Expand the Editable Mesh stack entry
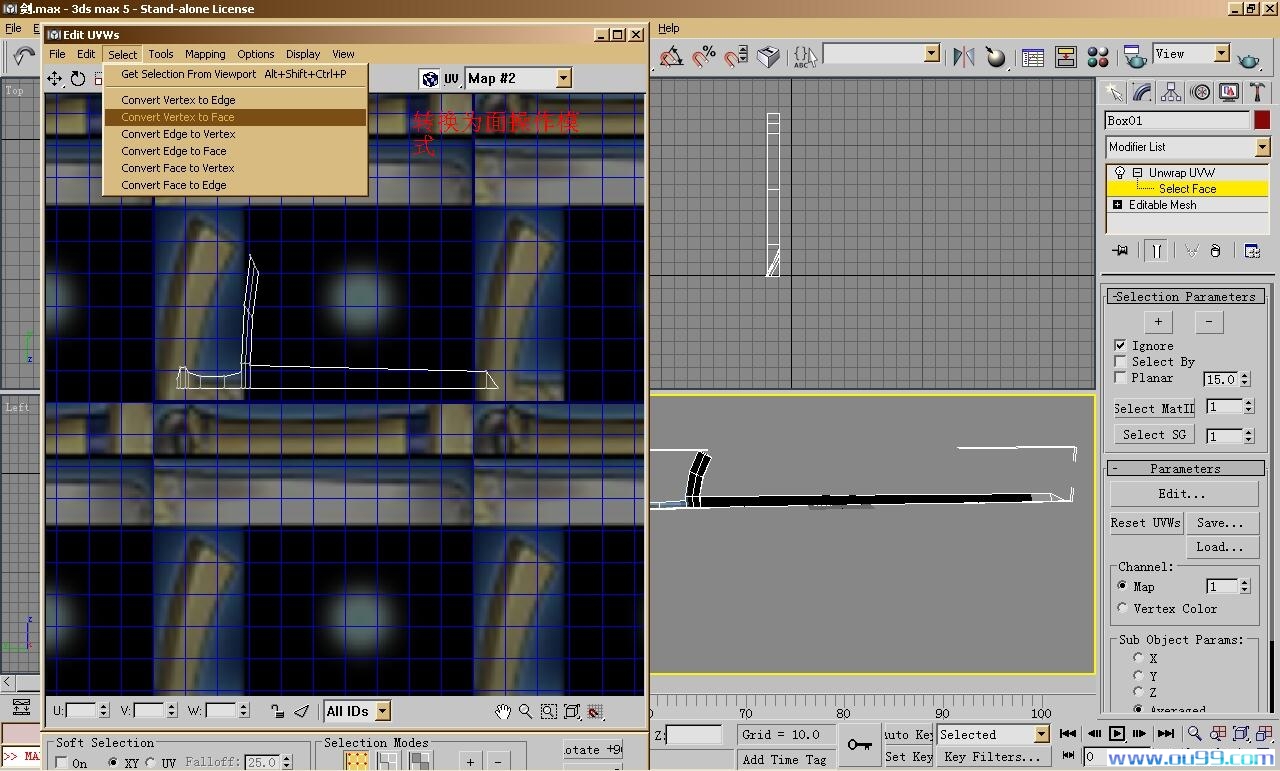Viewport: 1280px width, 771px height. (x=1118, y=205)
